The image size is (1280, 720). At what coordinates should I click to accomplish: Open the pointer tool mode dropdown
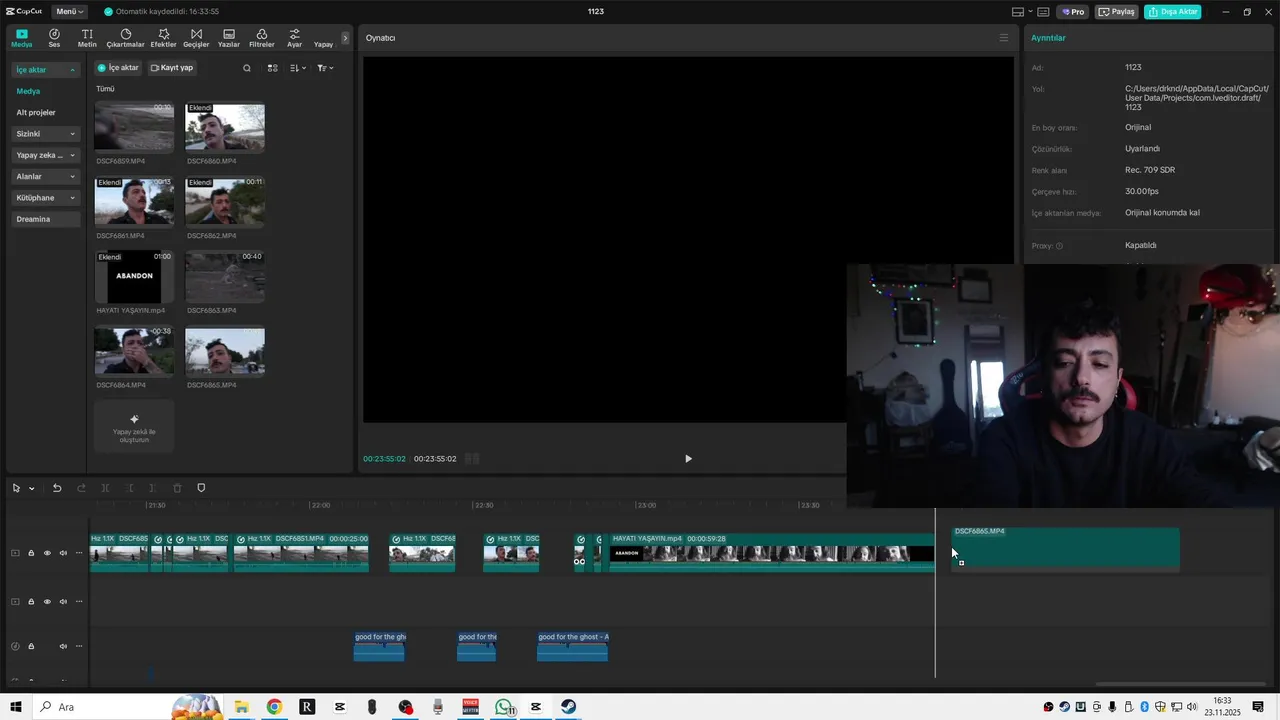tap(32, 489)
